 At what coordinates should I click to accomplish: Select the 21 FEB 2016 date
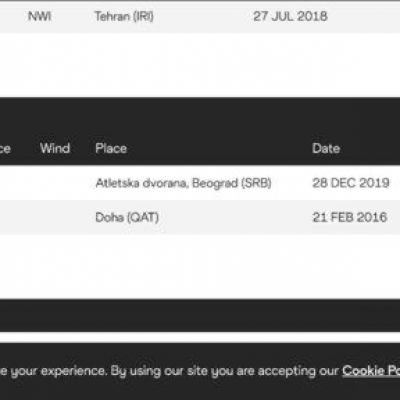[350, 217]
